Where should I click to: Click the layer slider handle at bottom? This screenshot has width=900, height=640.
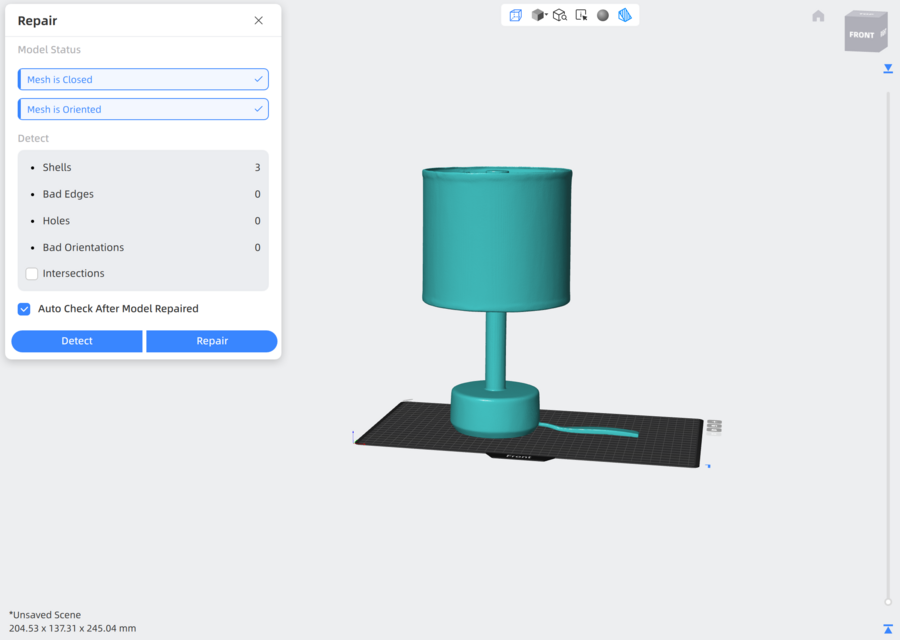[888, 602]
